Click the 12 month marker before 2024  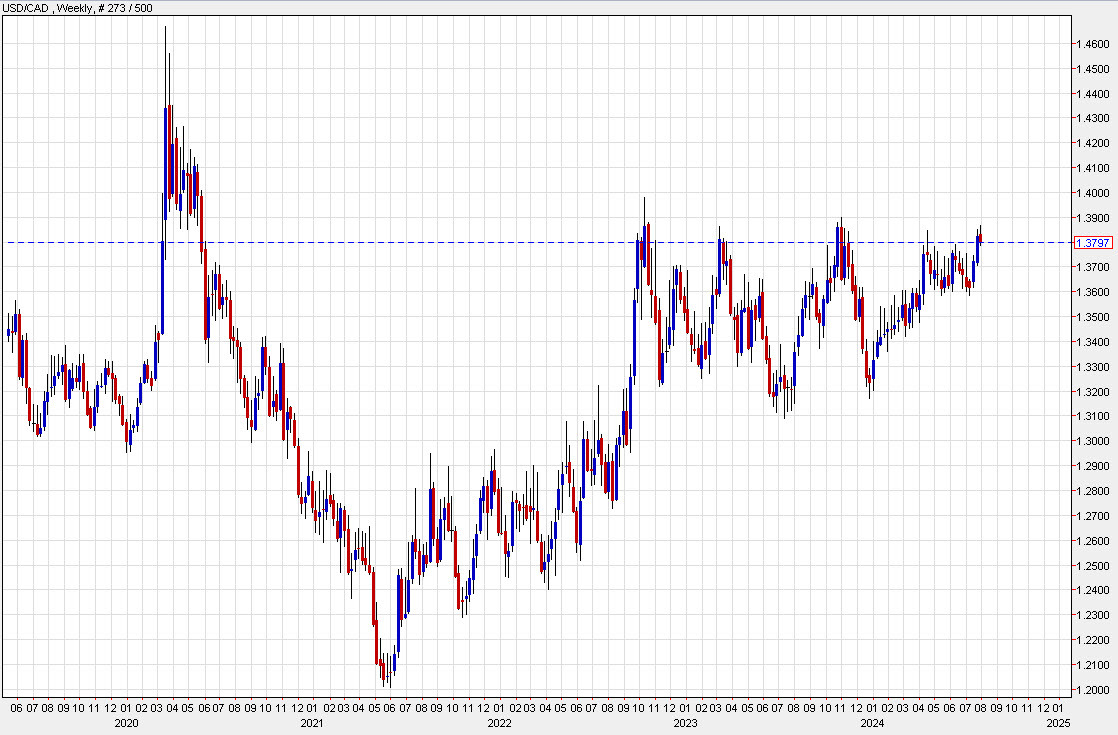tap(858, 709)
